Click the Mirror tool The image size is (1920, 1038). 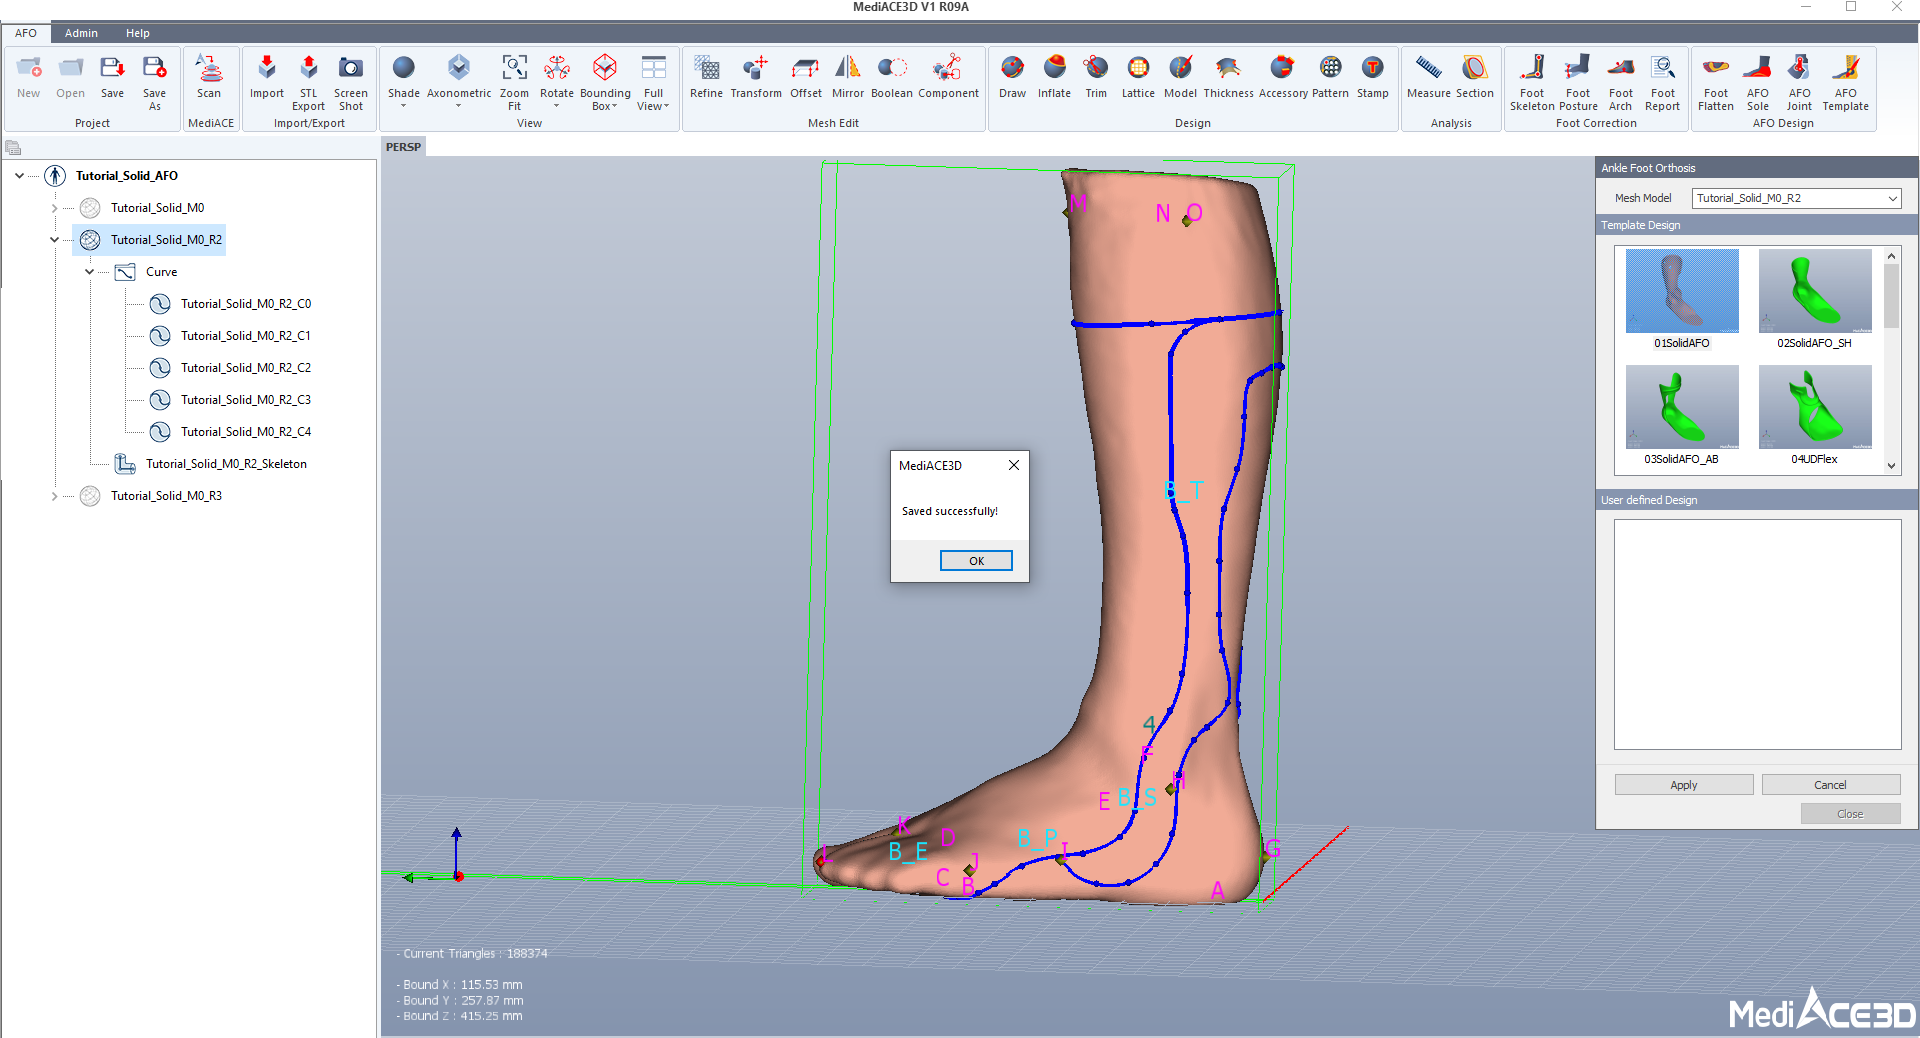click(848, 77)
